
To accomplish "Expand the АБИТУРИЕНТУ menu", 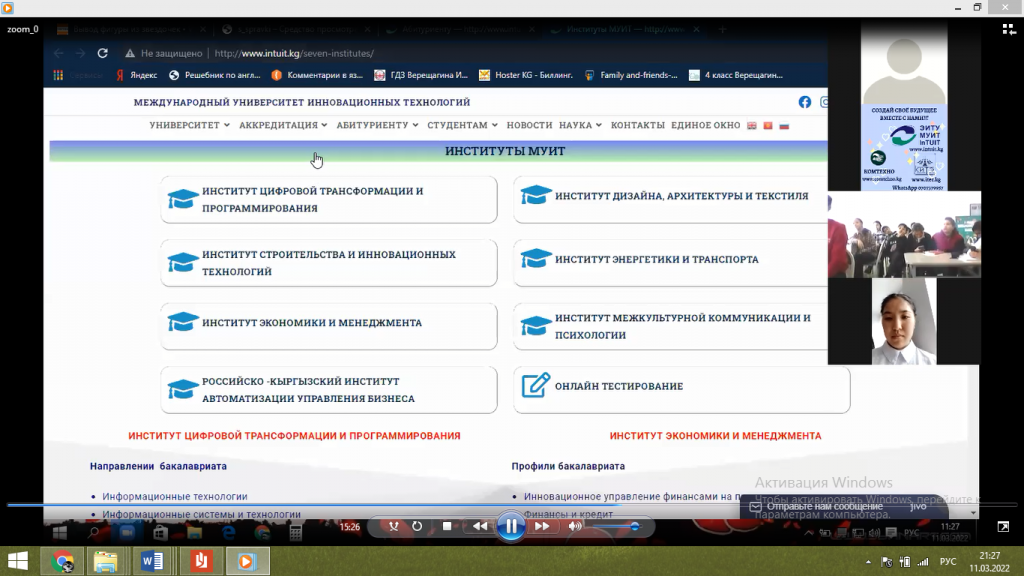I will [377, 125].
